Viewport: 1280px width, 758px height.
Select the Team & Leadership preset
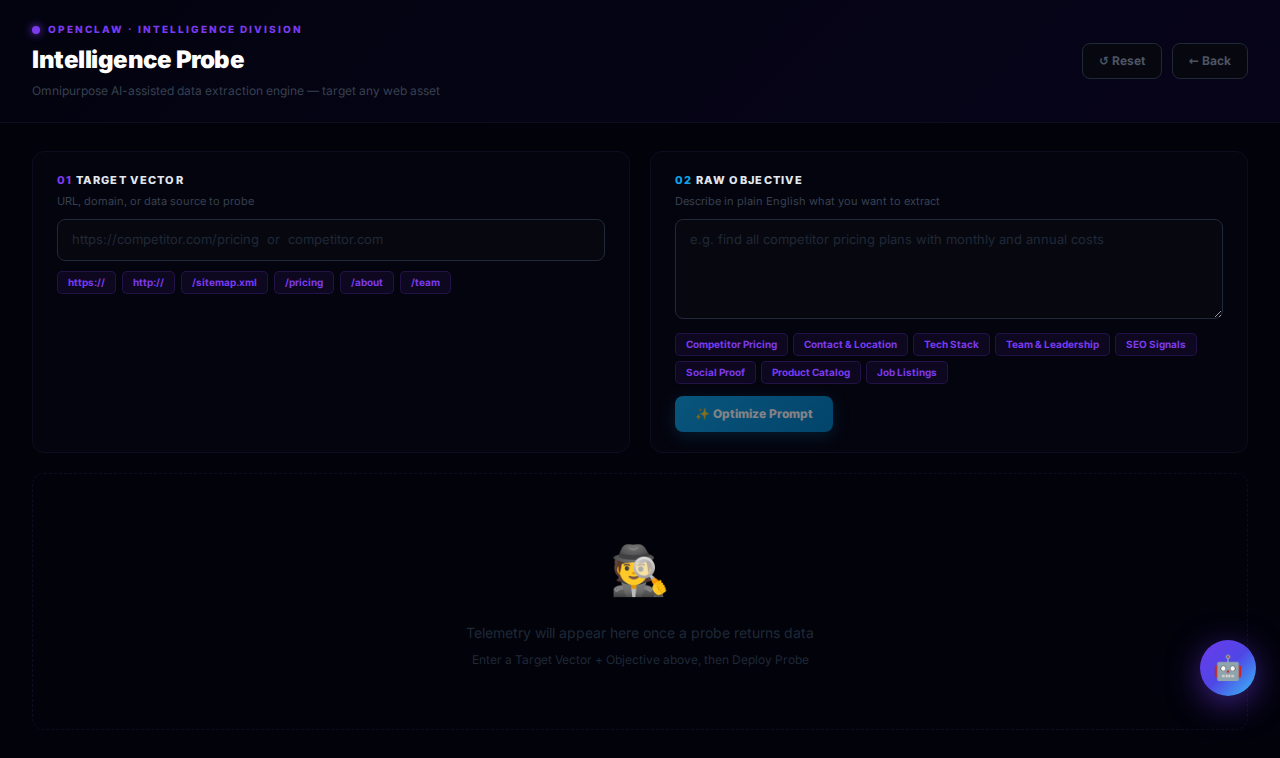(1052, 345)
